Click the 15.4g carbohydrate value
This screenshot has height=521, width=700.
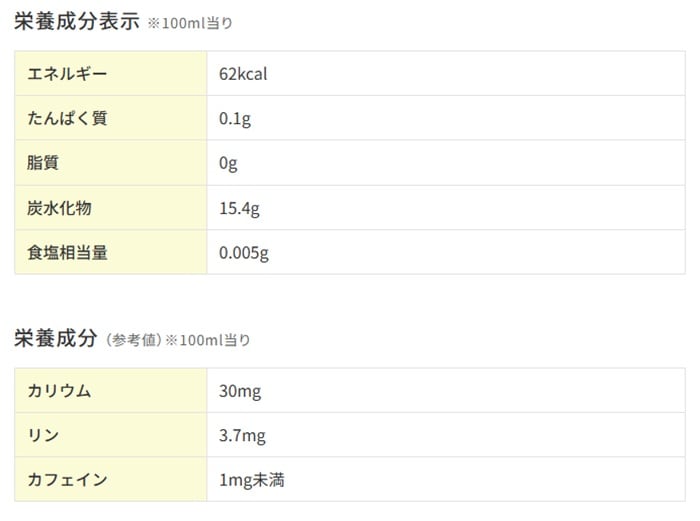(x=239, y=208)
